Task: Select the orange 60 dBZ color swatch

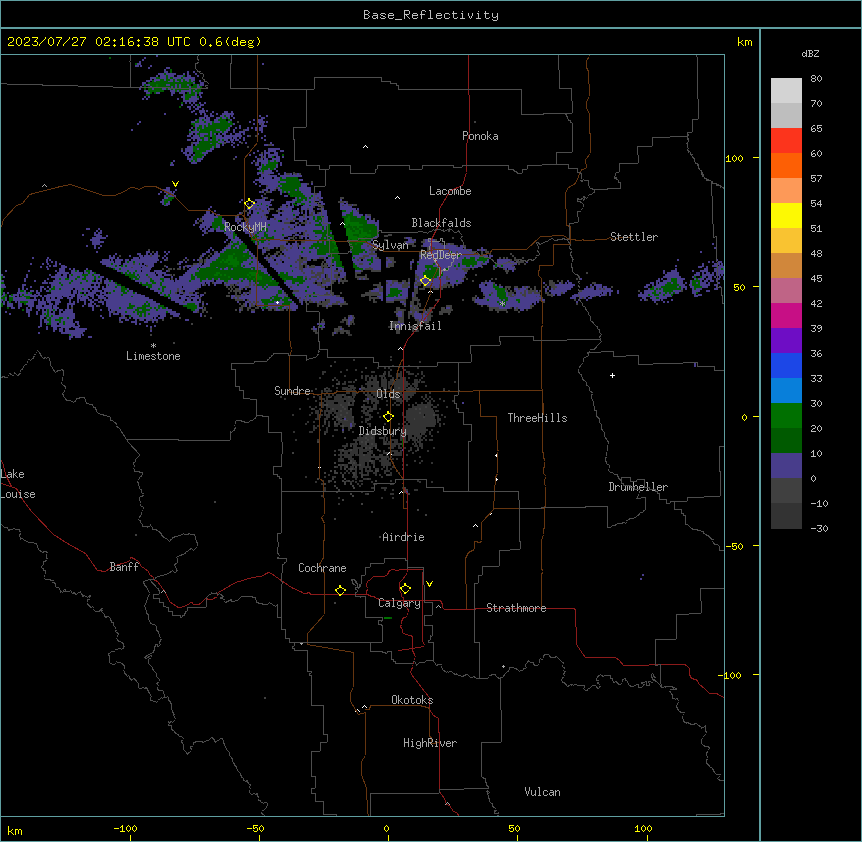Action: coord(786,165)
